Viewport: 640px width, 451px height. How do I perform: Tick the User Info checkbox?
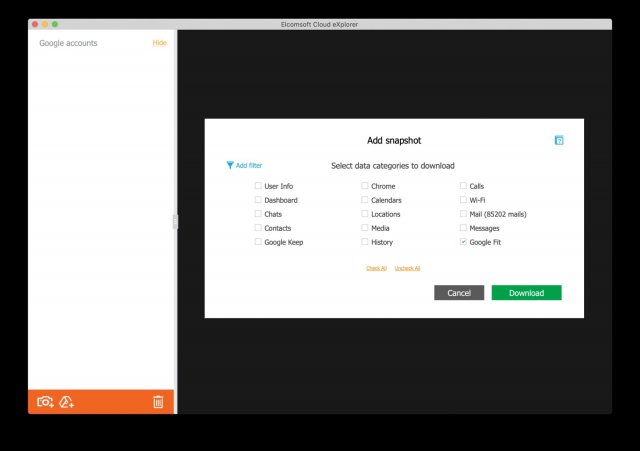[x=258, y=186]
